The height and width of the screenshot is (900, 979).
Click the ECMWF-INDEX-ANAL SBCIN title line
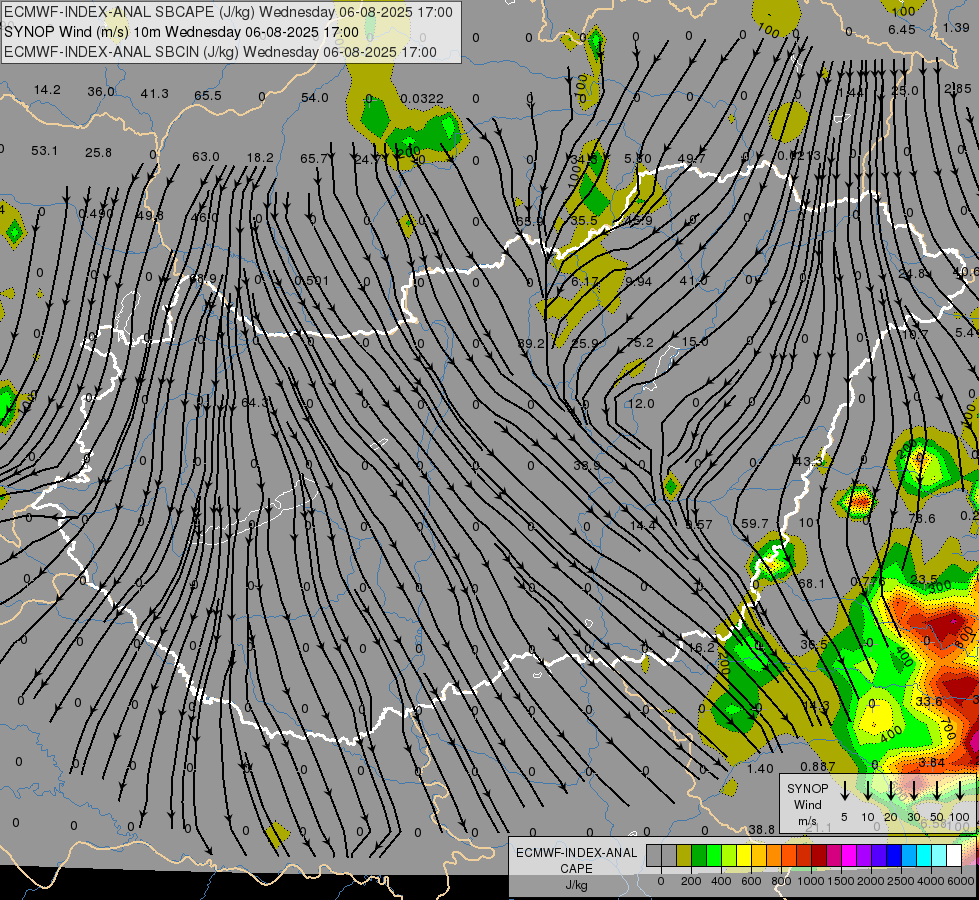pyautogui.click(x=220, y=52)
